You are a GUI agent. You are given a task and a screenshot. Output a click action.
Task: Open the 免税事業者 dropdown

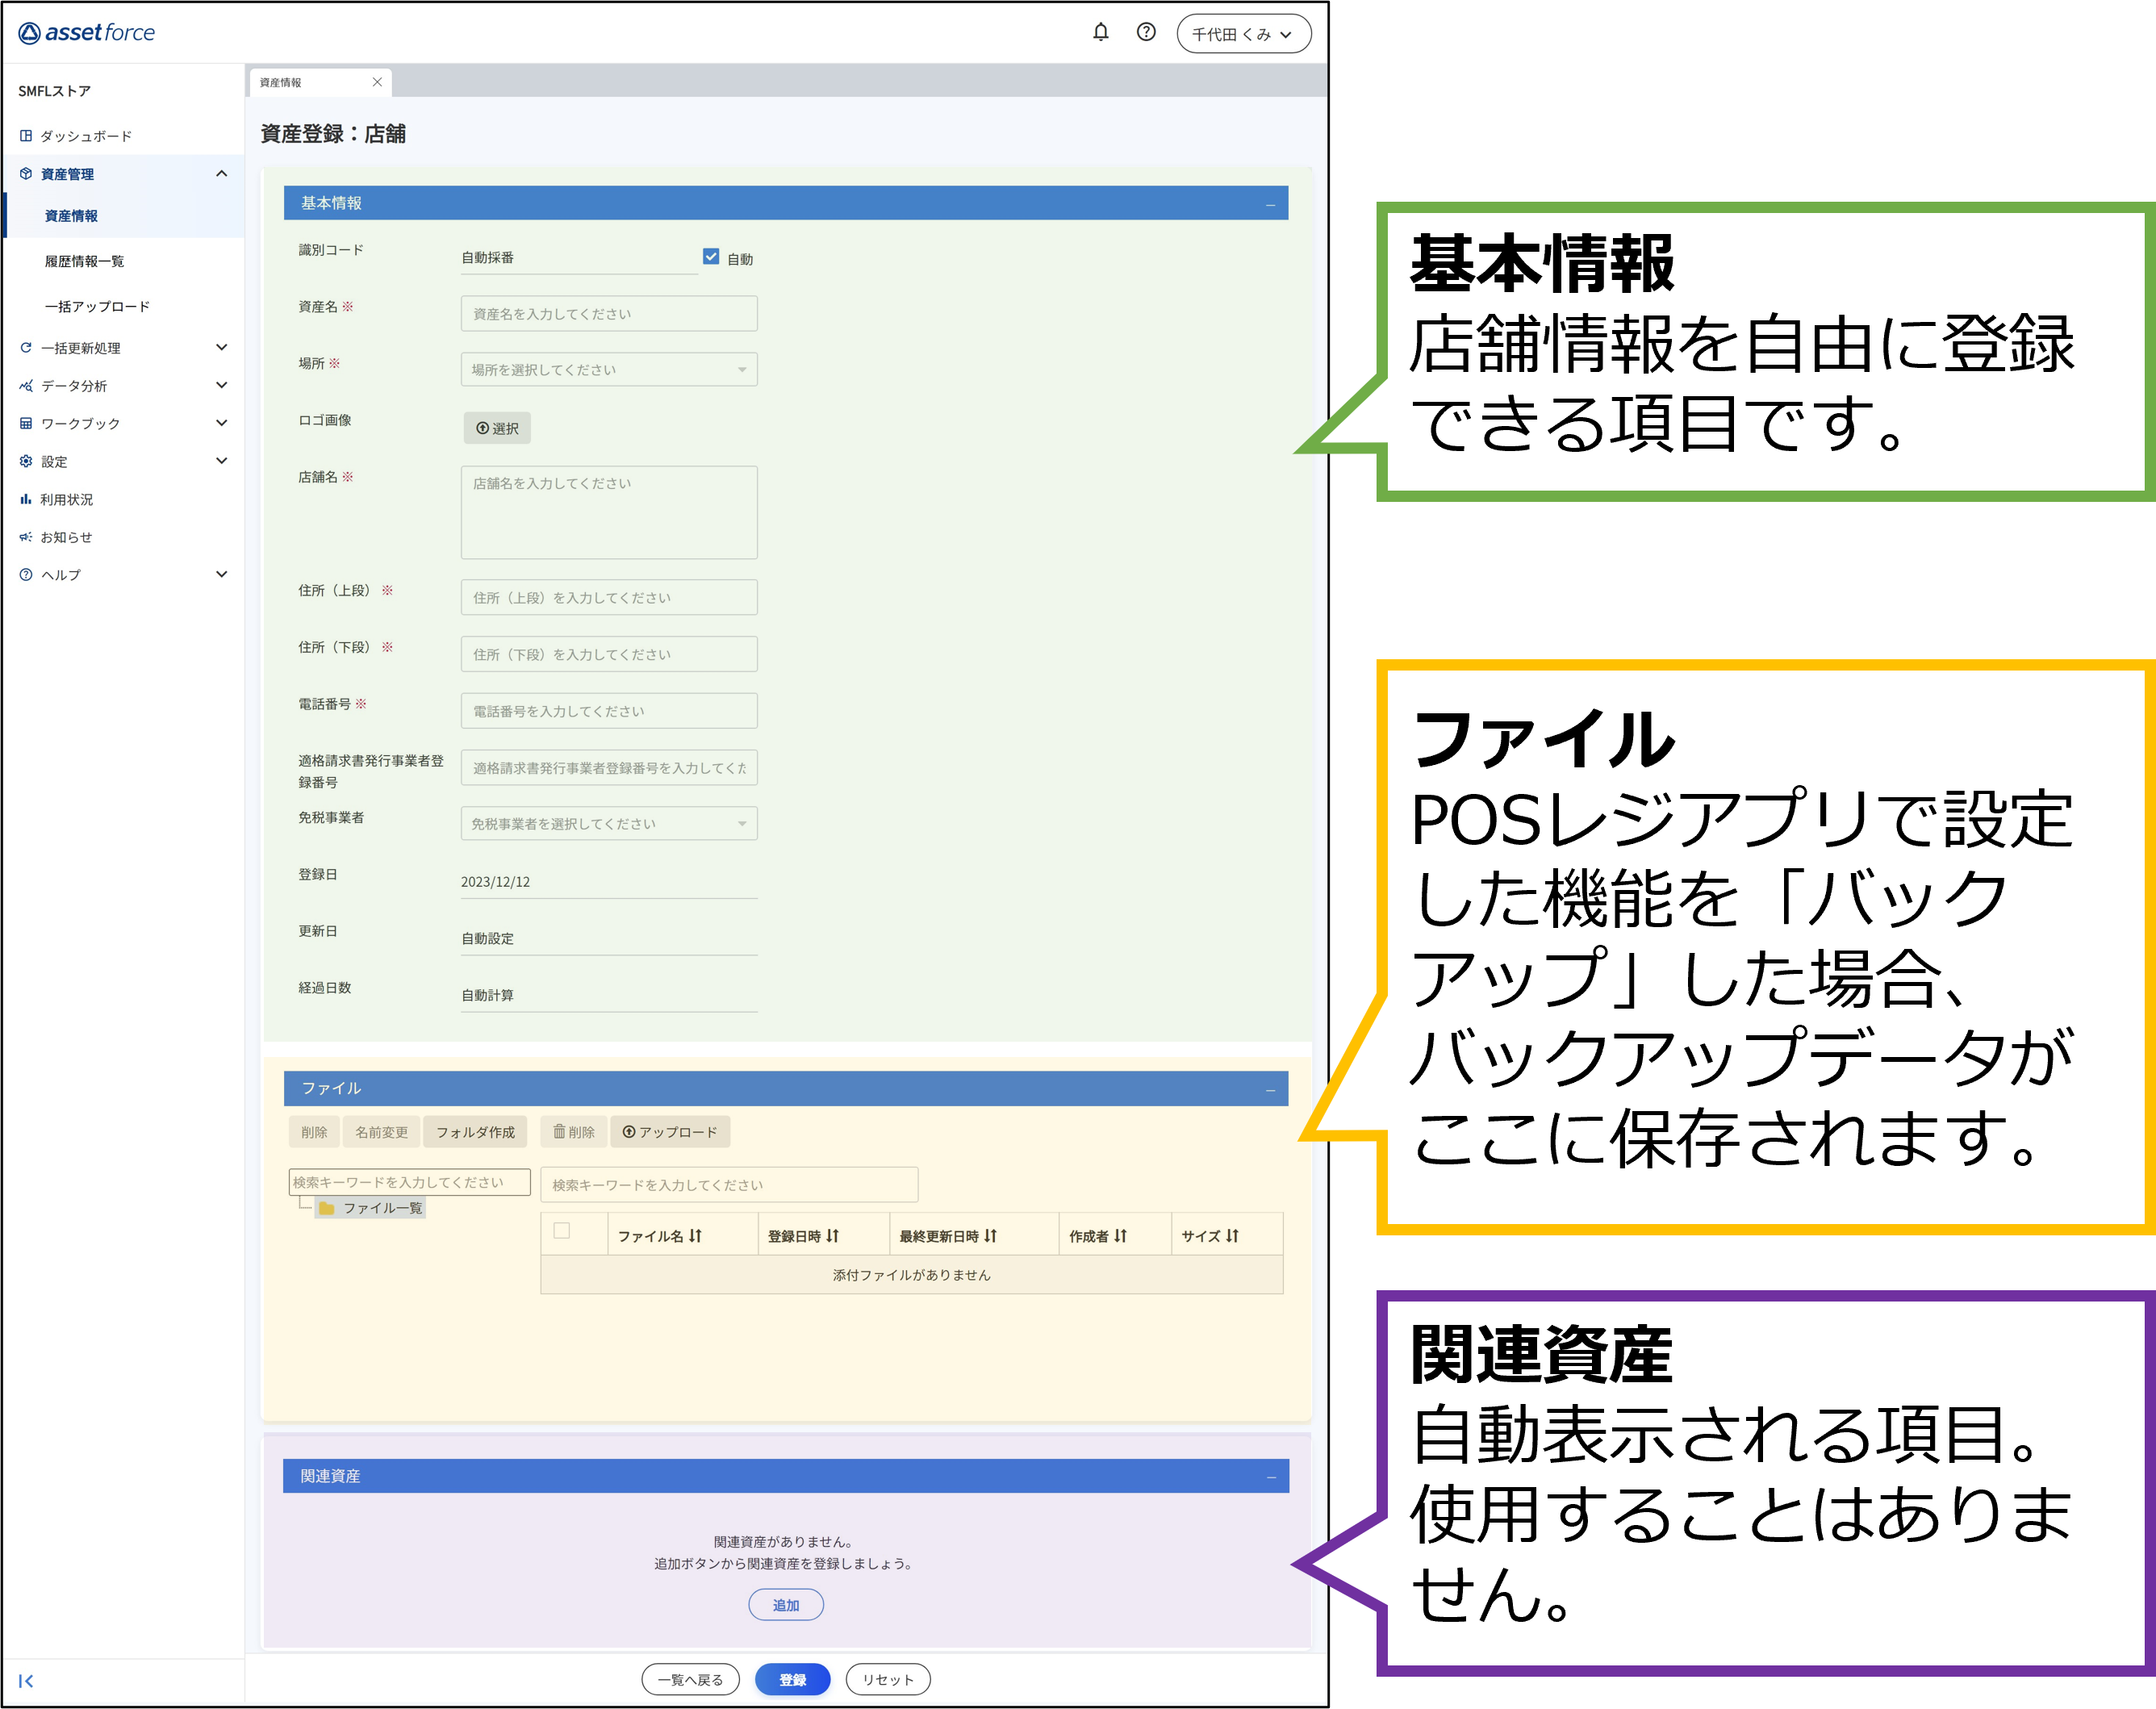(x=608, y=823)
